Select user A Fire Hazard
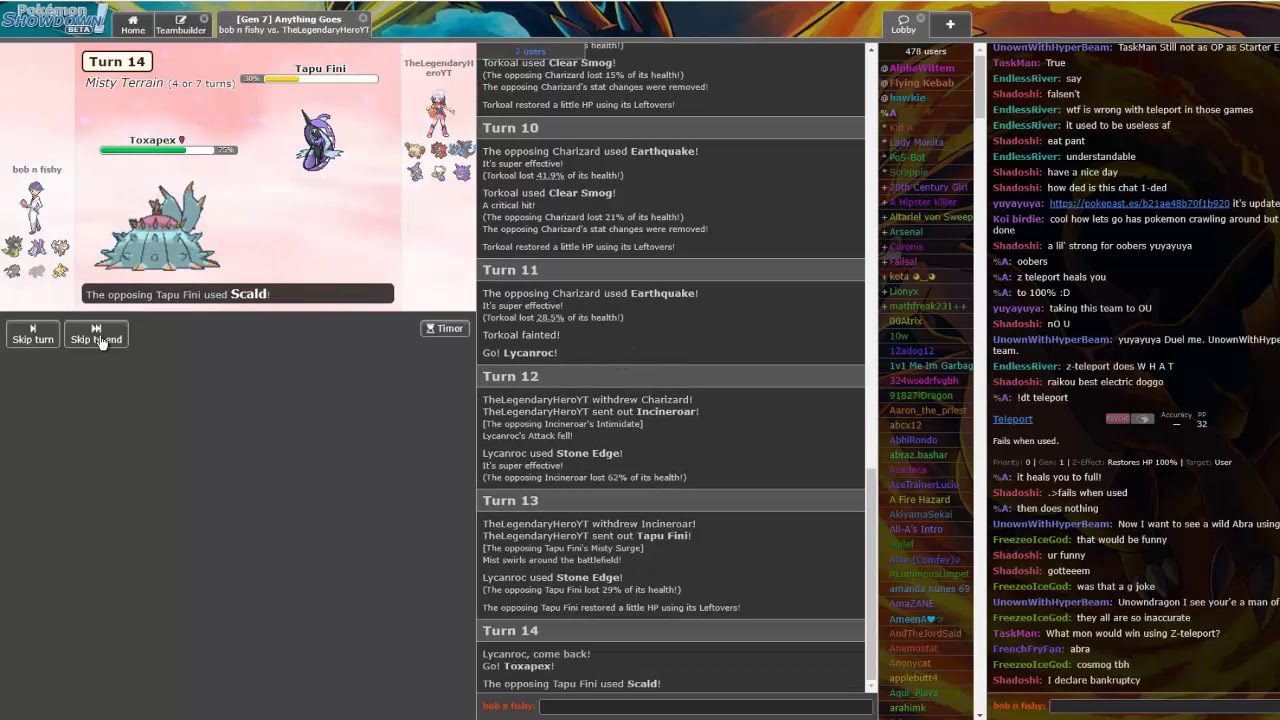The image size is (1280, 720). click(x=919, y=500)
